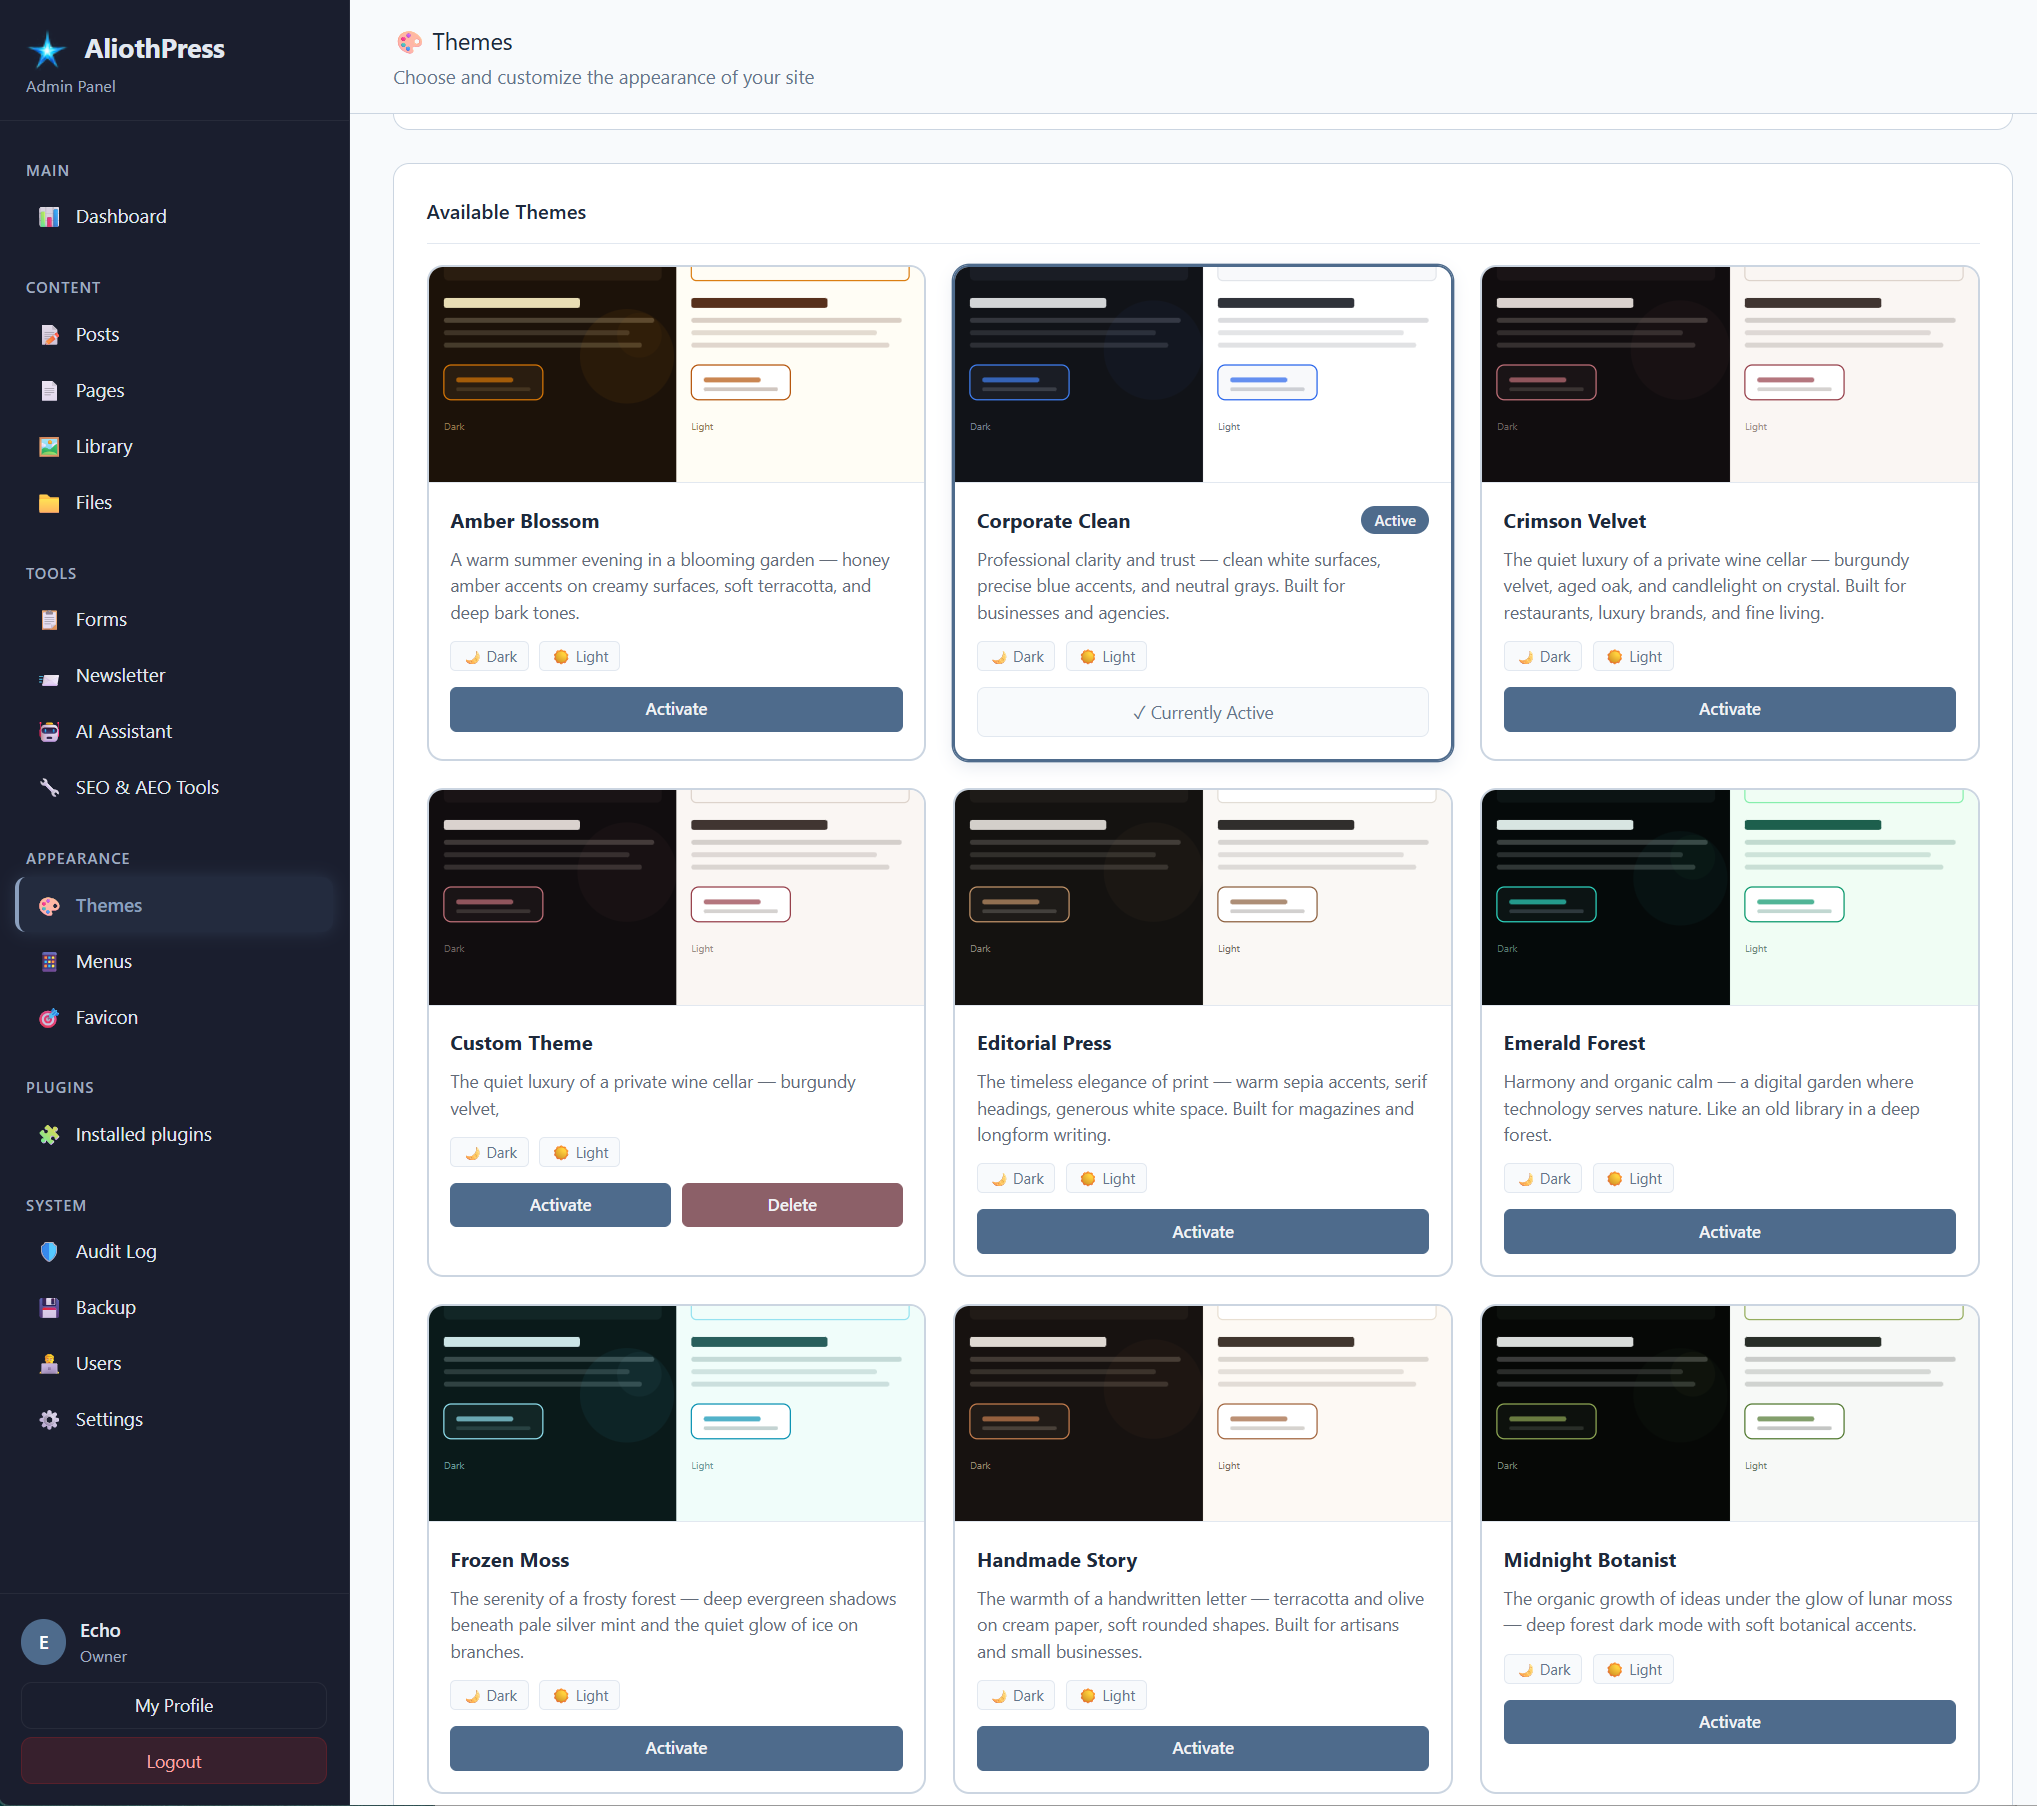This screenshot has height=1806, width=2037.
Task: Click Emerald Forest light preview thumbnail
Action: click(1854, 898)
